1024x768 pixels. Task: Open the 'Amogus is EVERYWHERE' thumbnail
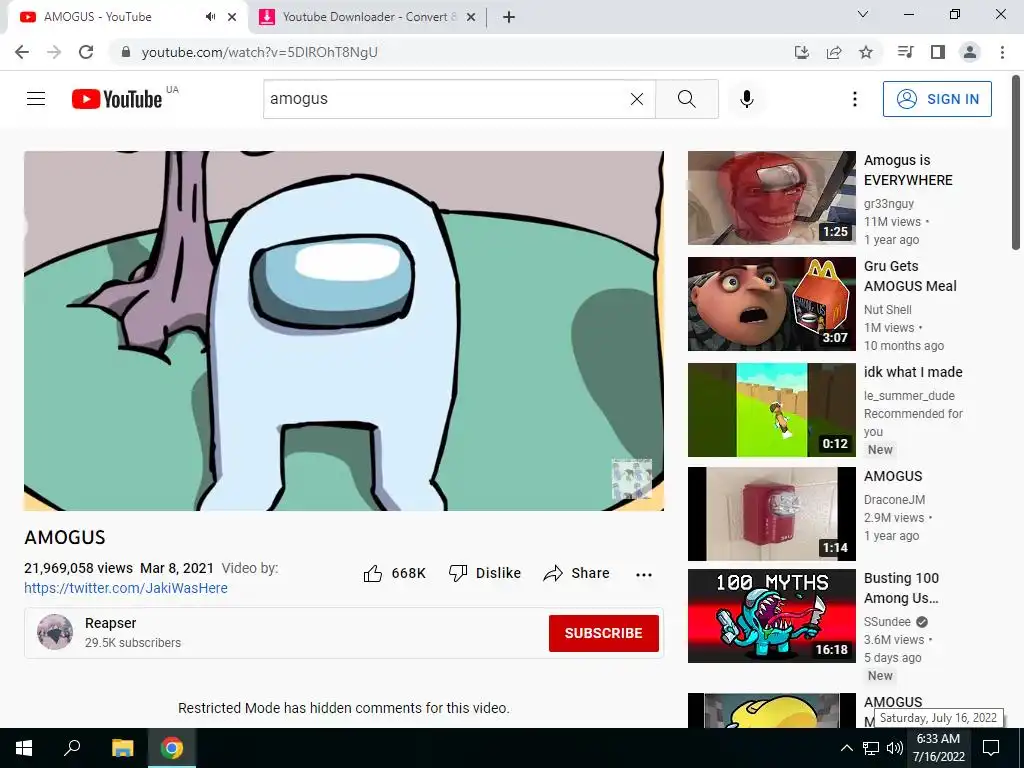pos(771,198)
